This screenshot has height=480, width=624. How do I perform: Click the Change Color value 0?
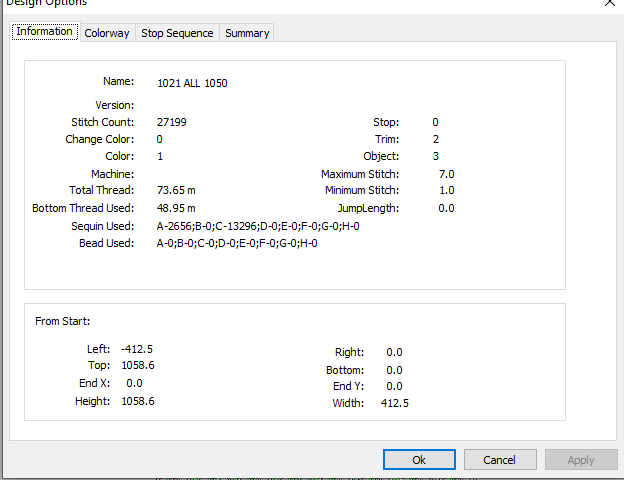[160, 139]
